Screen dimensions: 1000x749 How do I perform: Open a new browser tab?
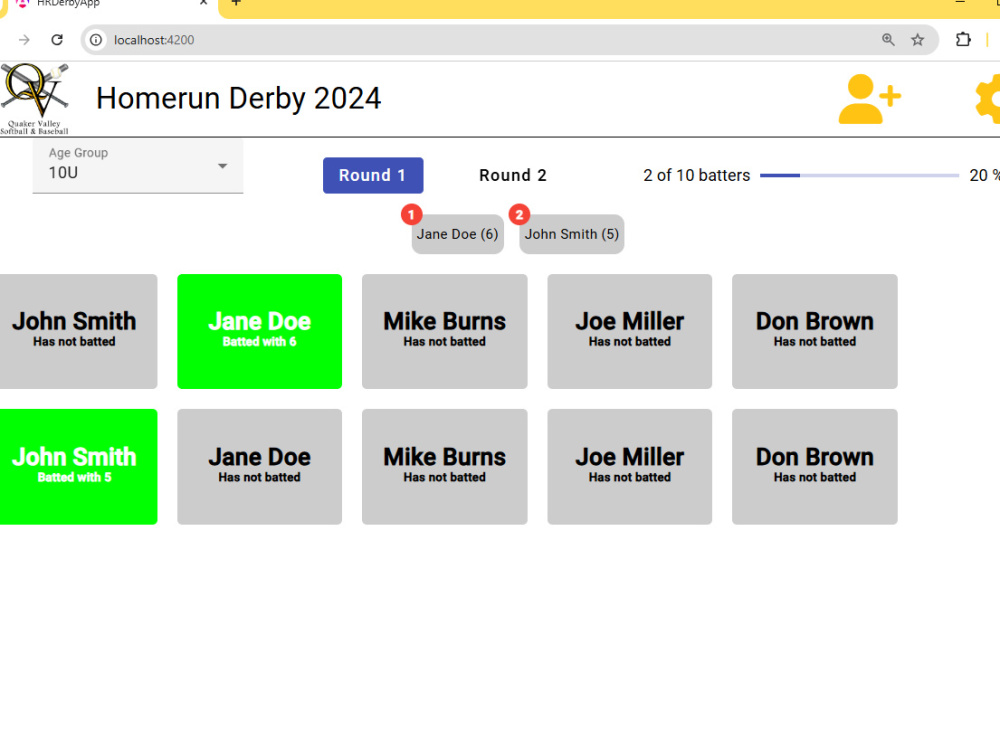235,3
